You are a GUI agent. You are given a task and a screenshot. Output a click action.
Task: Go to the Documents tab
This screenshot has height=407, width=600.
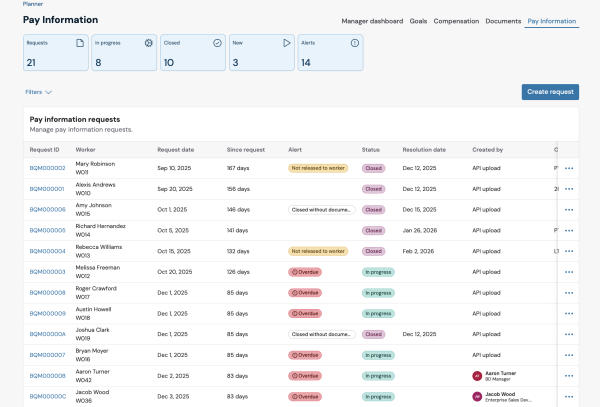coord(503,20)
